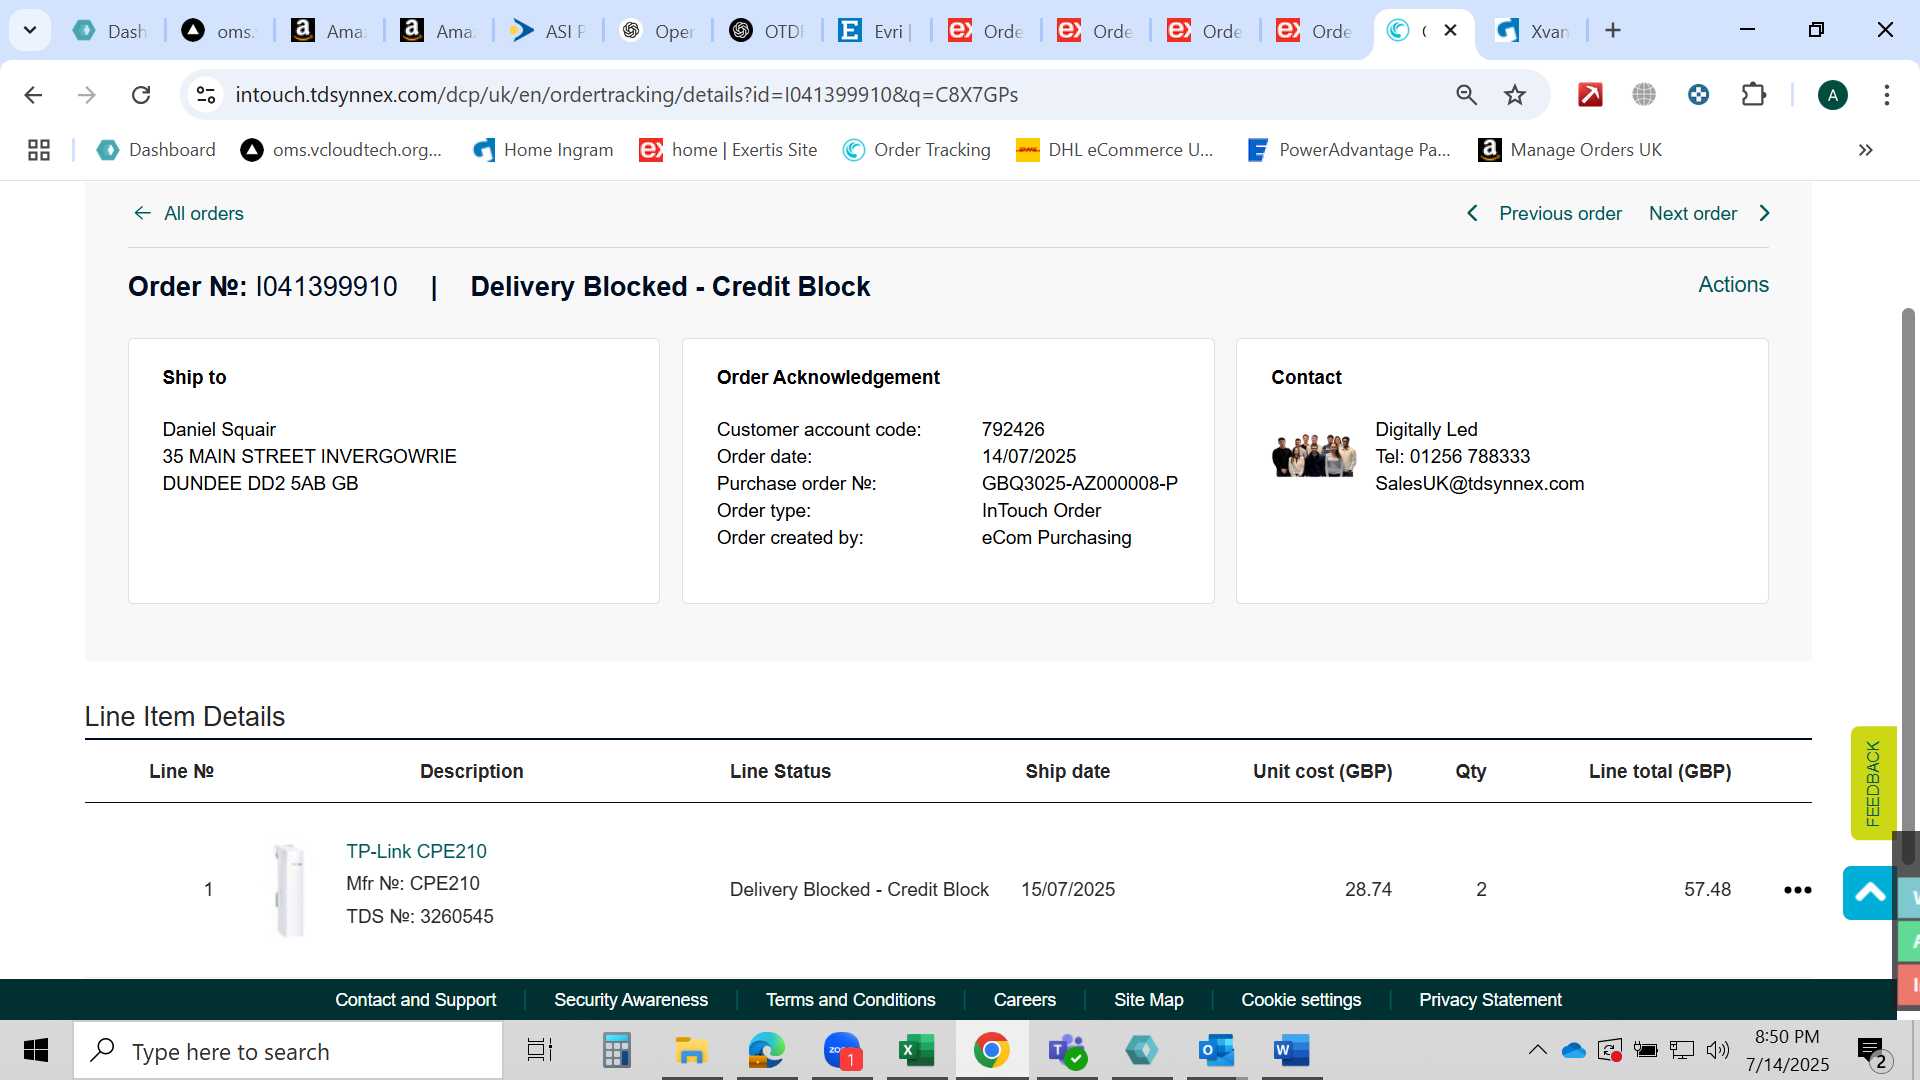Open the DHL eCommerce bookmark
The height and width of the screenshot is (1080, 1920).
click(x=1114, y=150)
